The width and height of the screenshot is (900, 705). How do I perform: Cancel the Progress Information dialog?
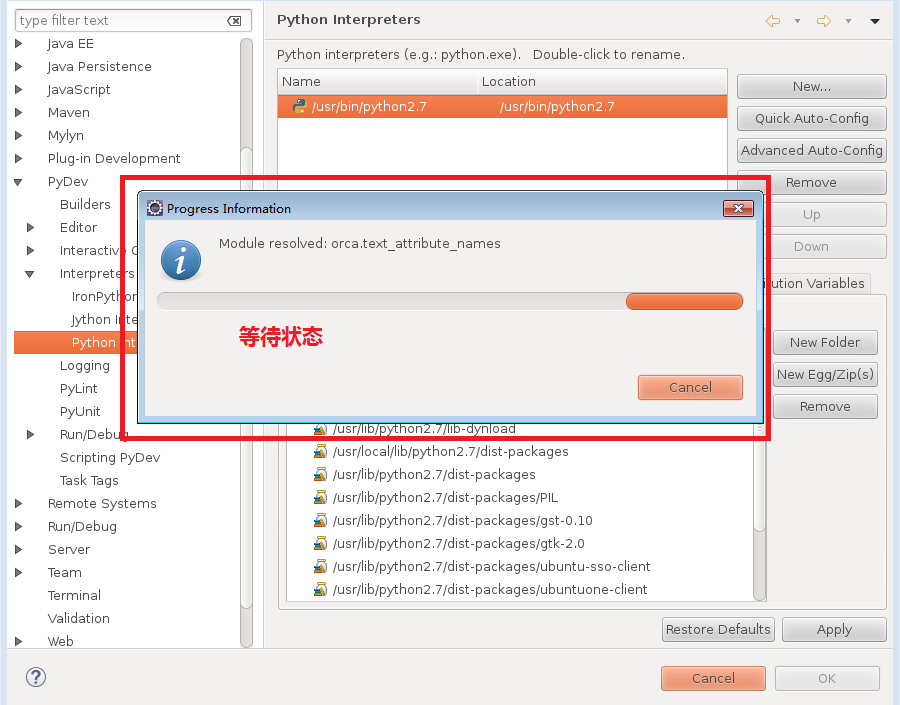pos(690,387)
